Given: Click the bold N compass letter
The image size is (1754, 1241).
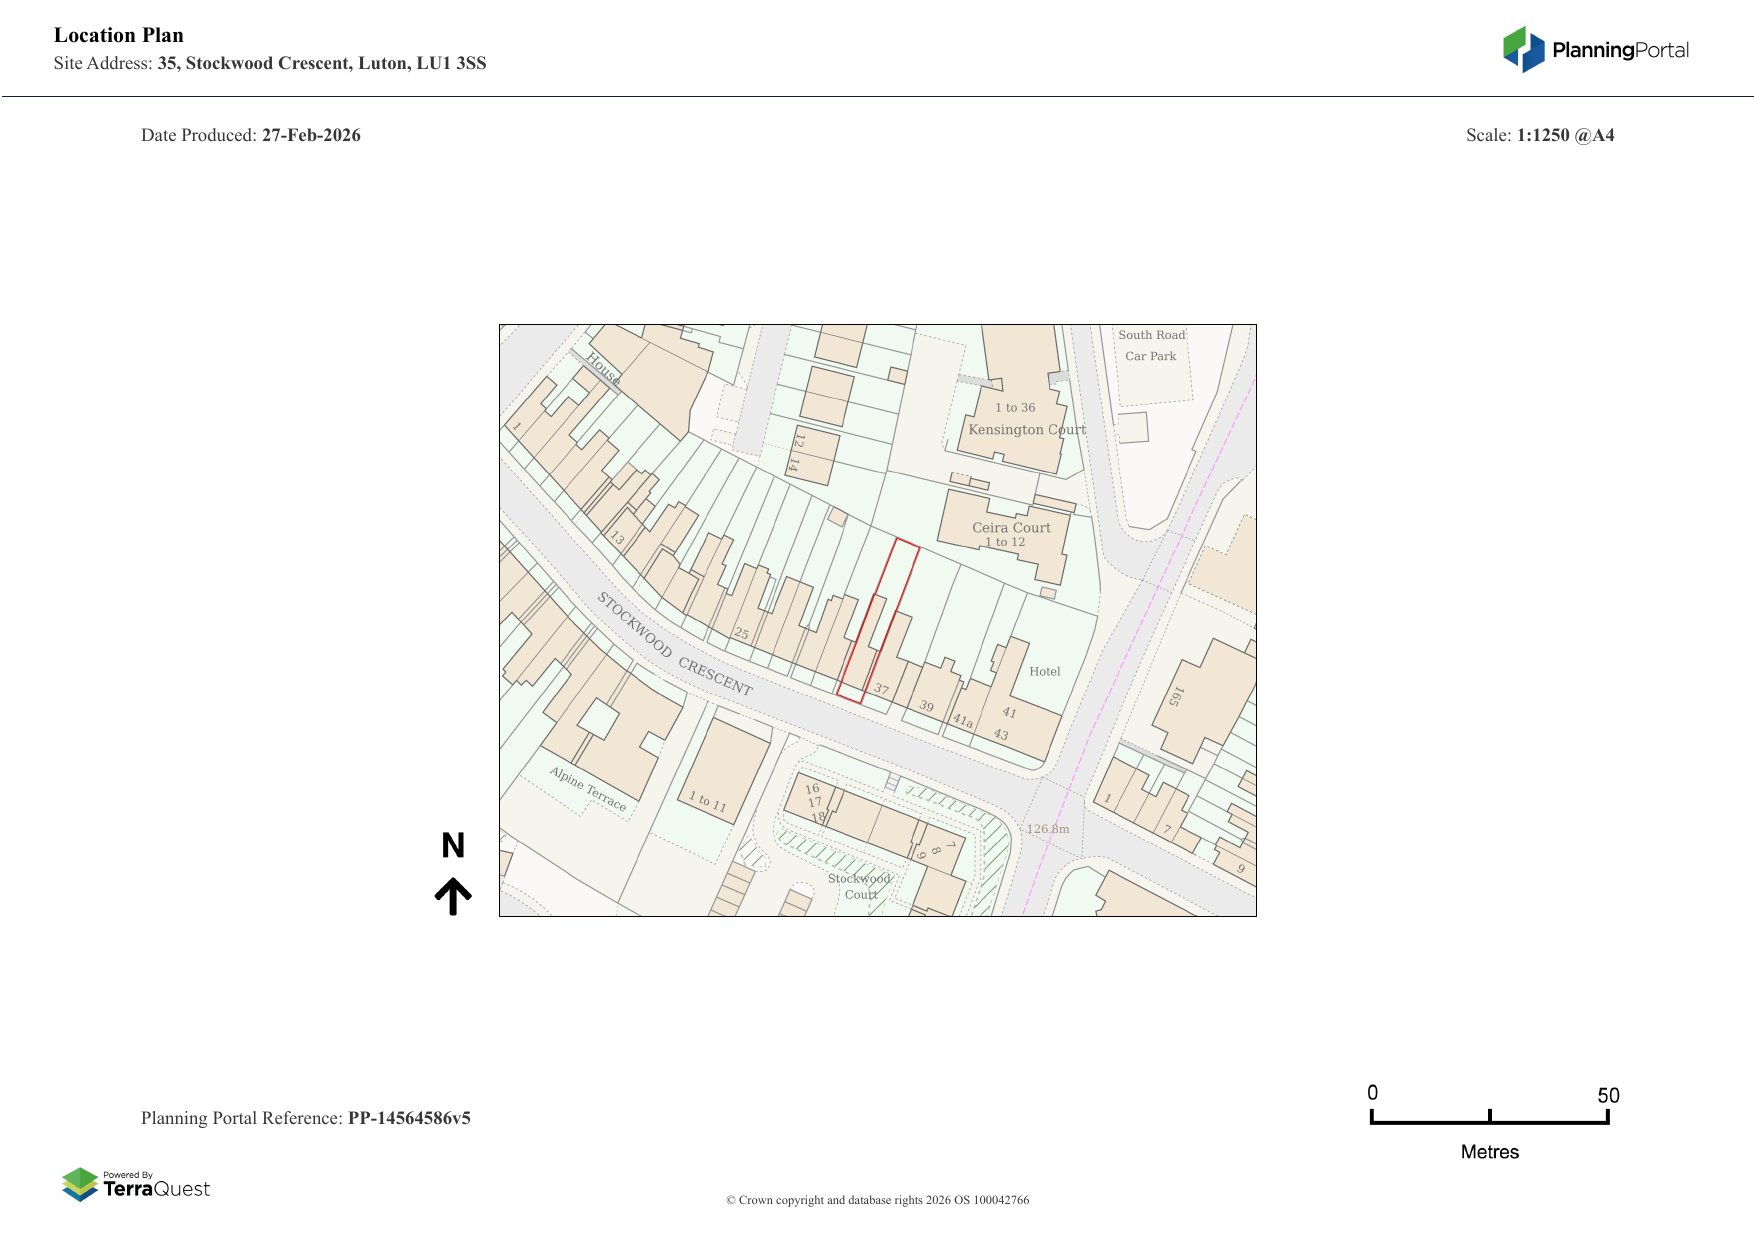Looking at the screenshot, I should [x=453, y=846].
